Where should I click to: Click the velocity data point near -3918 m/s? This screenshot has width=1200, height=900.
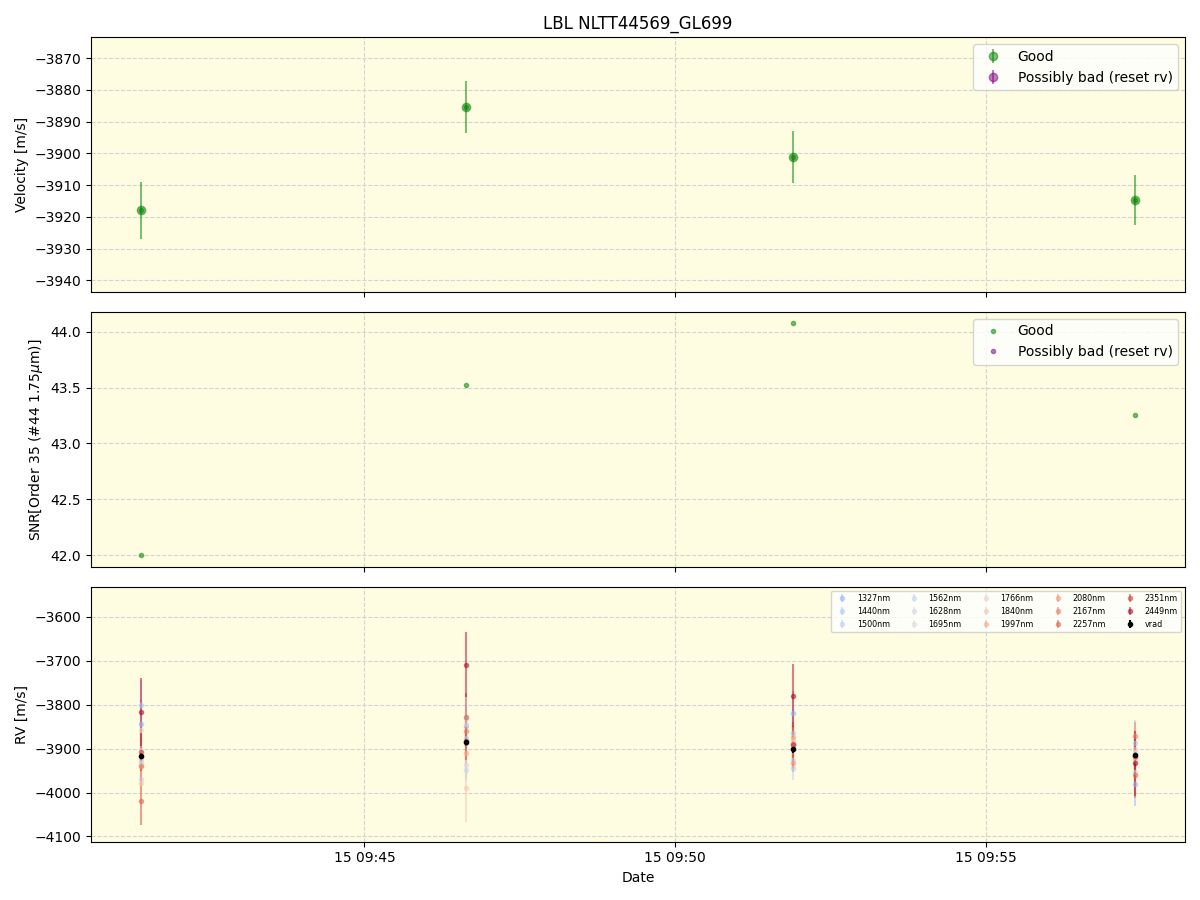pos(141,210)
